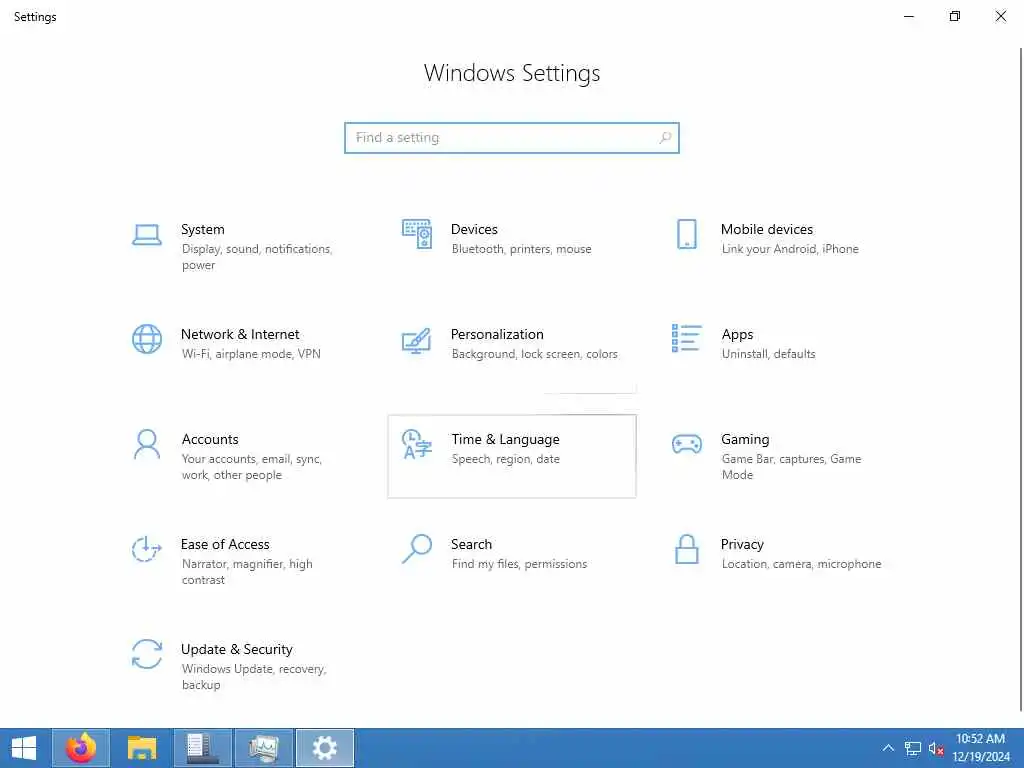The height and width of the screenshot is (768, 1024).
Task: Open the Privacy heading
Action: [742, 544]
